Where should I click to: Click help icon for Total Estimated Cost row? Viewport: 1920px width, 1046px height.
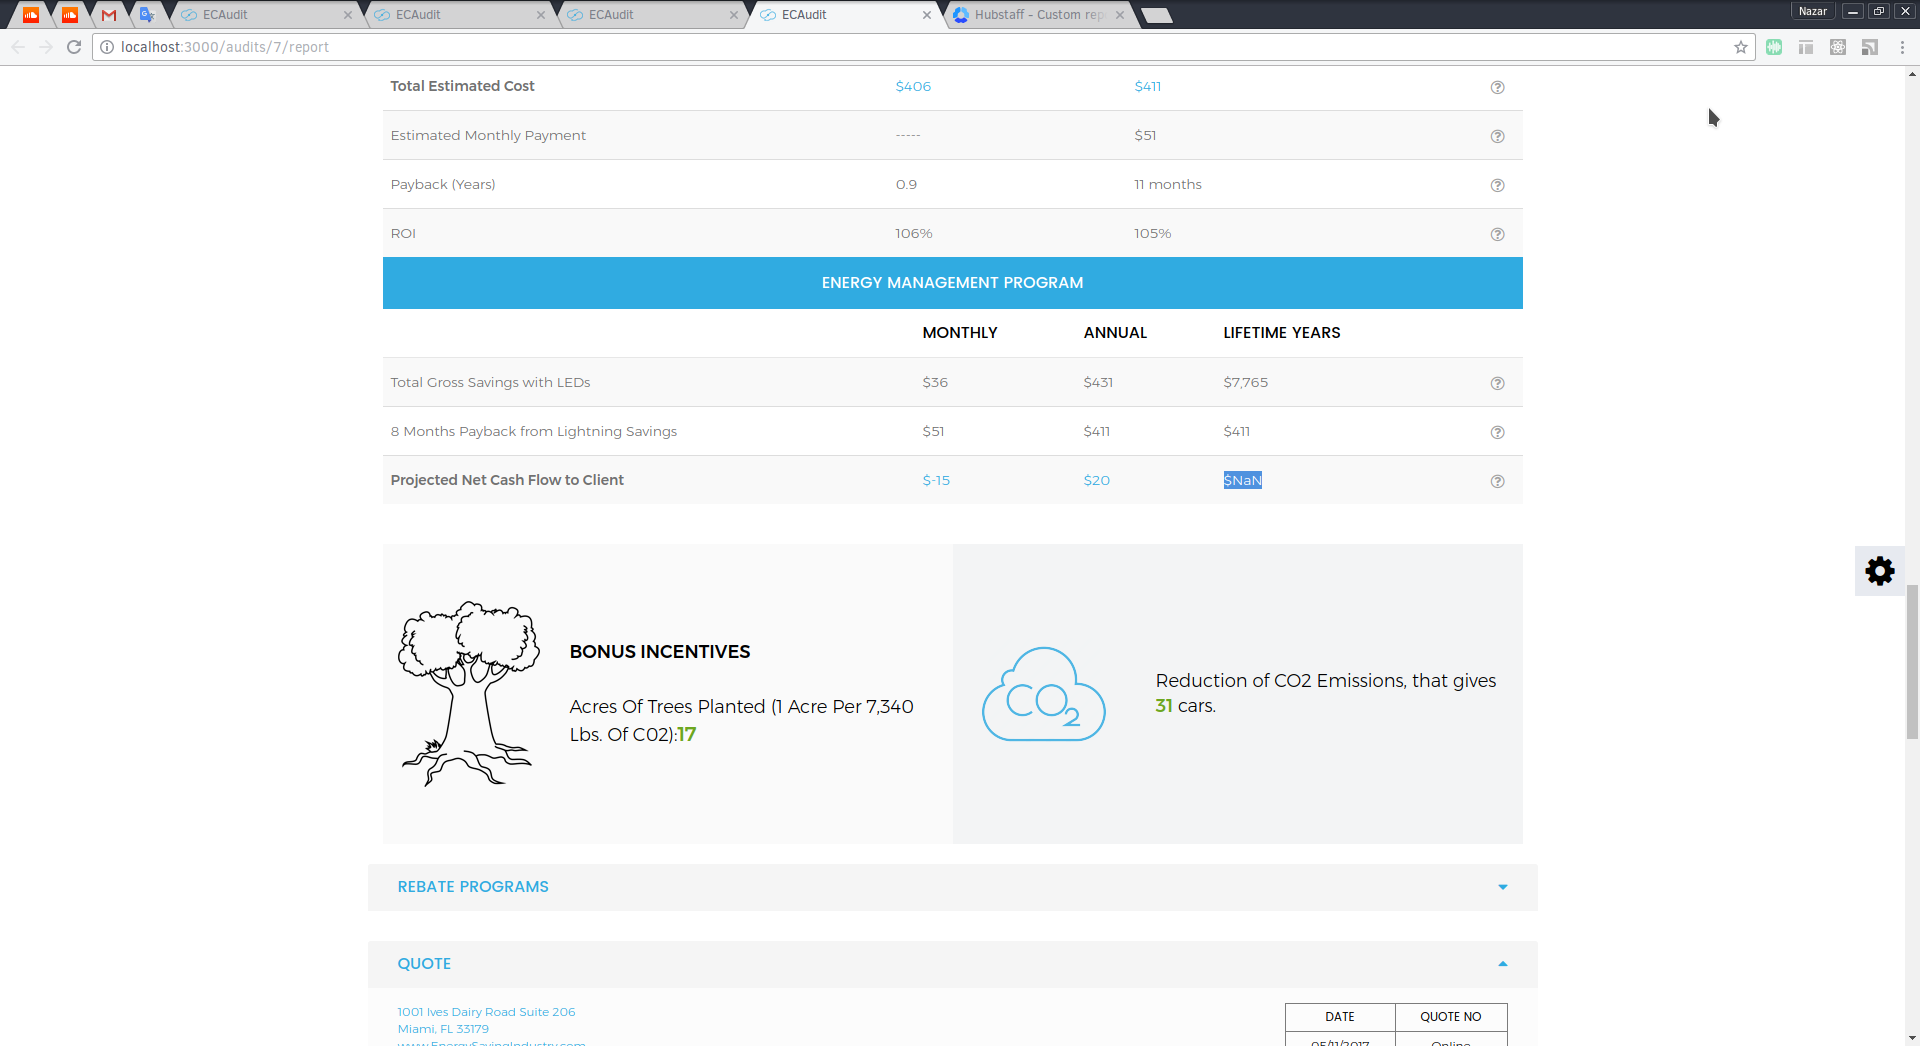1497,87
